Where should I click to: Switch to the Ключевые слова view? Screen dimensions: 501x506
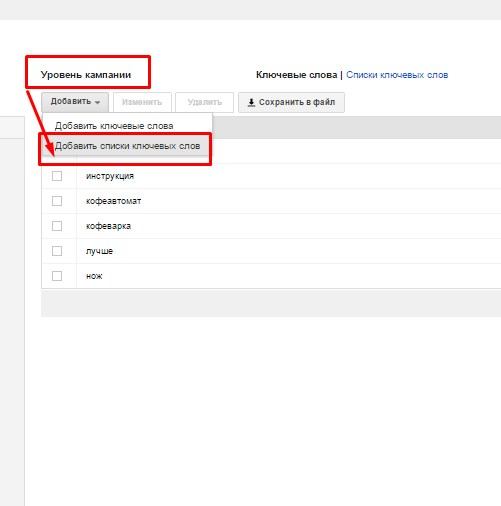click(x=296, y=75)
